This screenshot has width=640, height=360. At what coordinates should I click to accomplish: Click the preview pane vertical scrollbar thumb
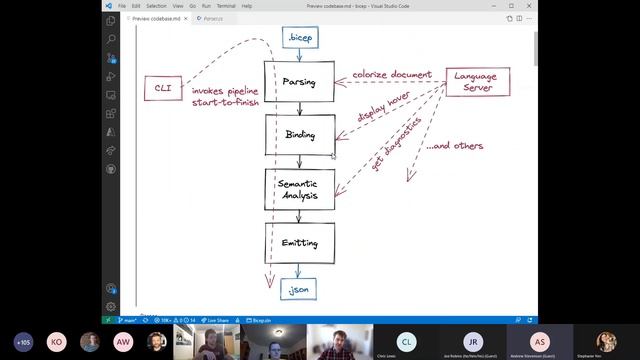(x=536, y=48)
